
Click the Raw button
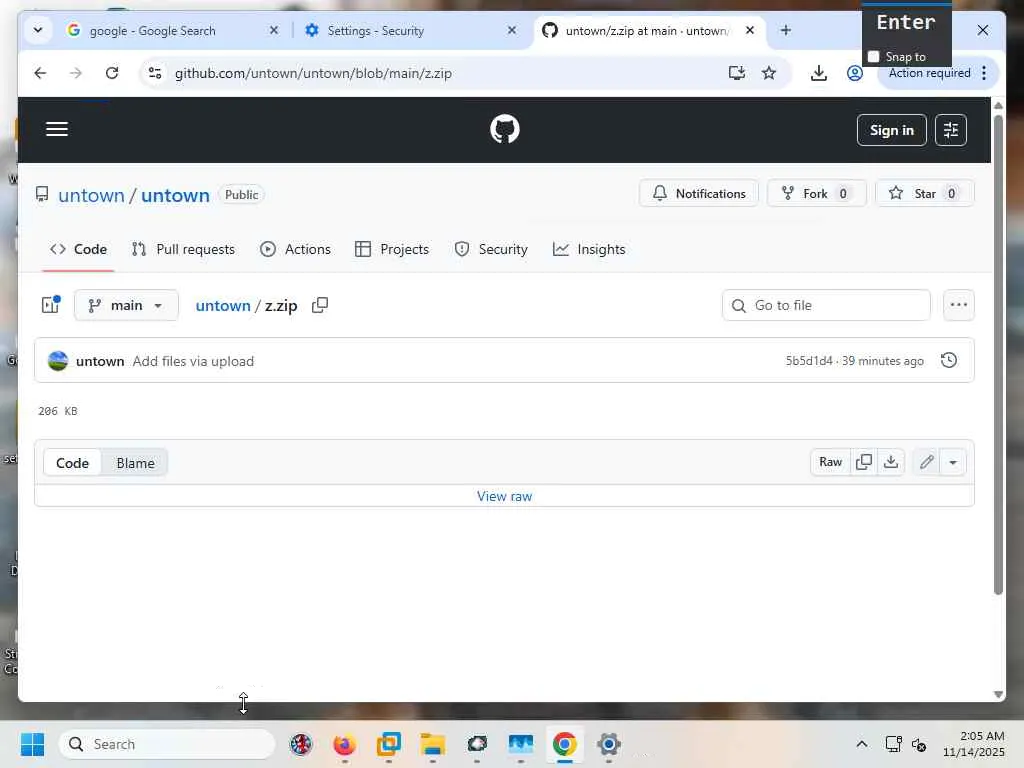coord(830,462)
